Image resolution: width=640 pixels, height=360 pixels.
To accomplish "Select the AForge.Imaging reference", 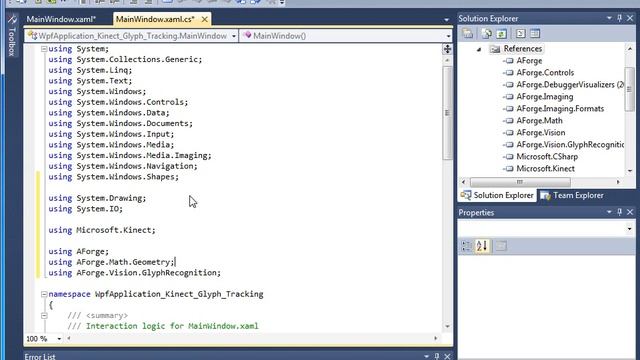I will coord(545,97).
